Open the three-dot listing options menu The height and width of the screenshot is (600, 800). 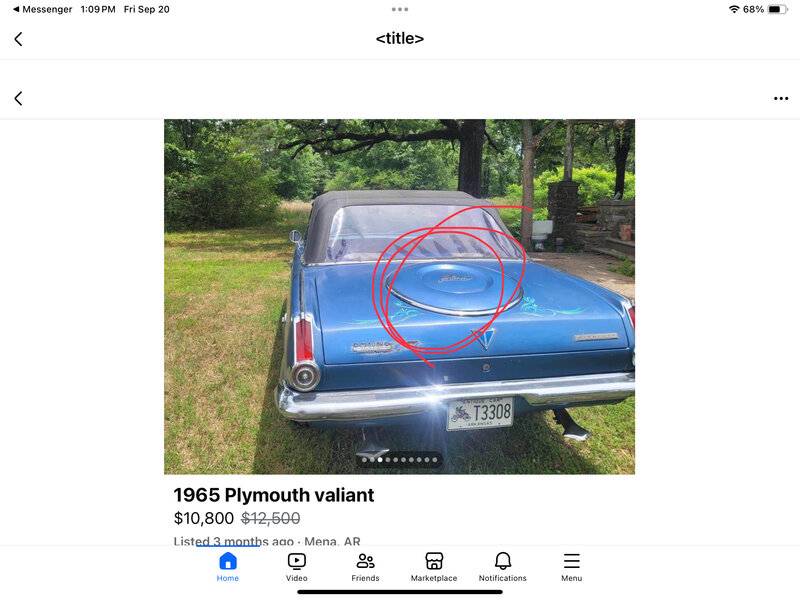point(781,98)
